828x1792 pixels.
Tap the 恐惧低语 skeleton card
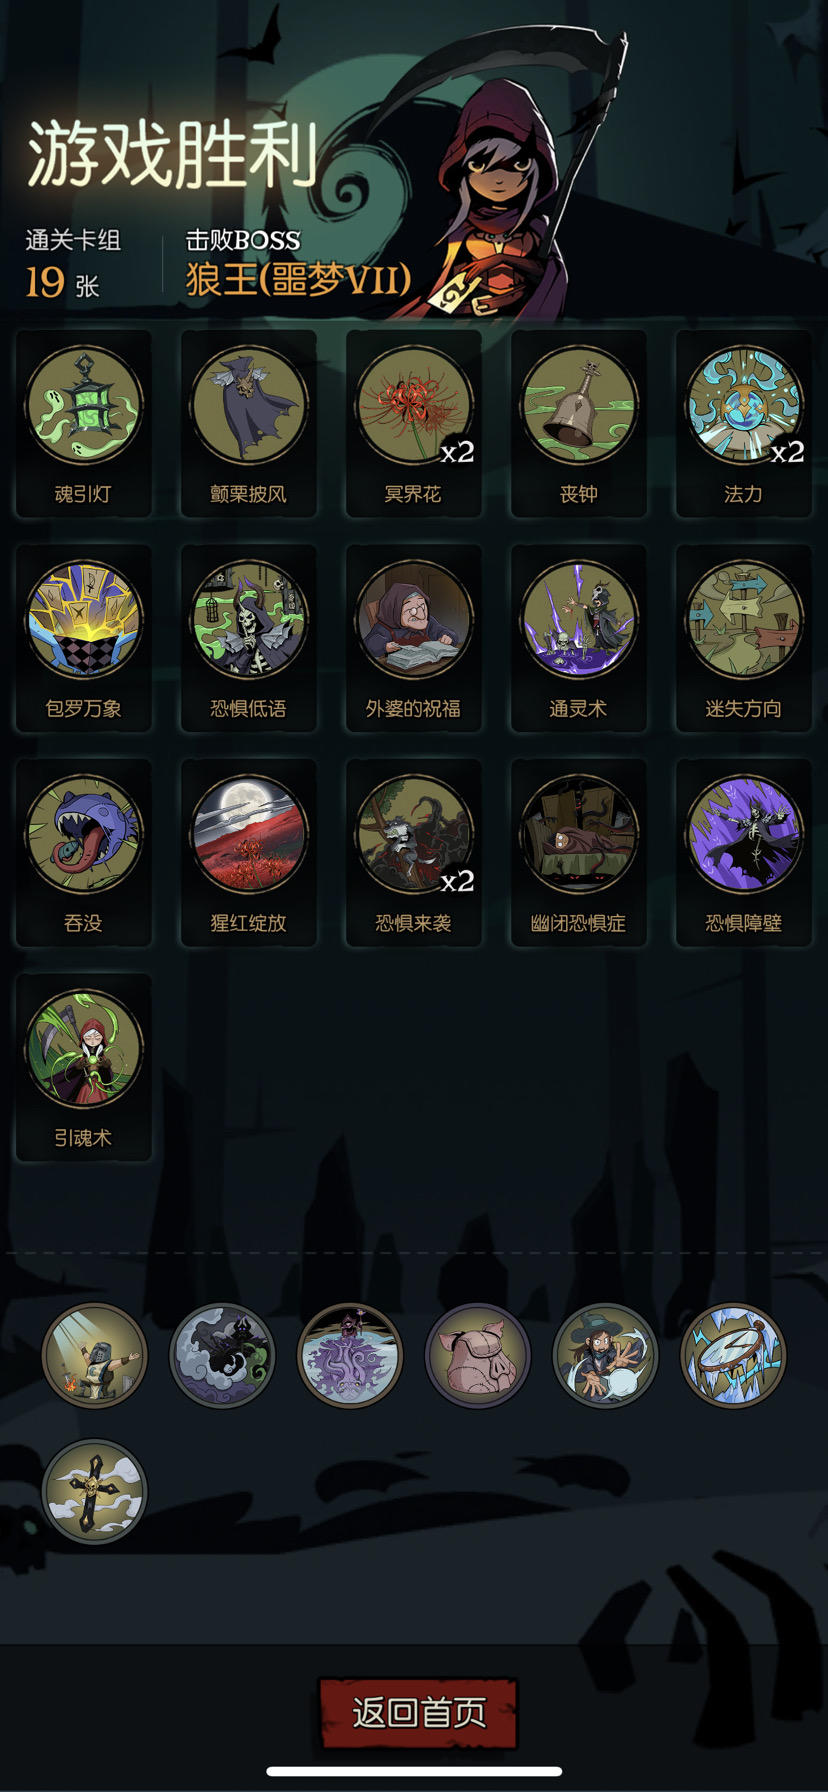point(249,638)
